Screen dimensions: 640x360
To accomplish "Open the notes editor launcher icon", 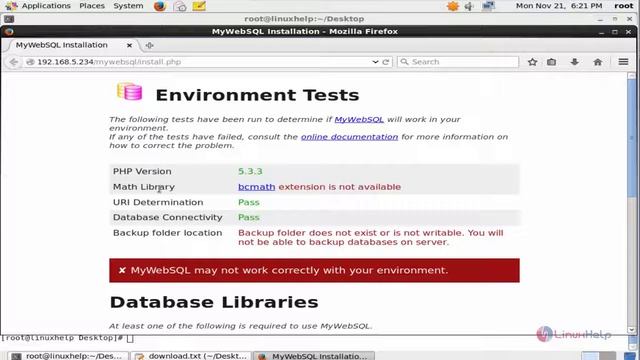I will pyautogui.click(x=199, y=6).
